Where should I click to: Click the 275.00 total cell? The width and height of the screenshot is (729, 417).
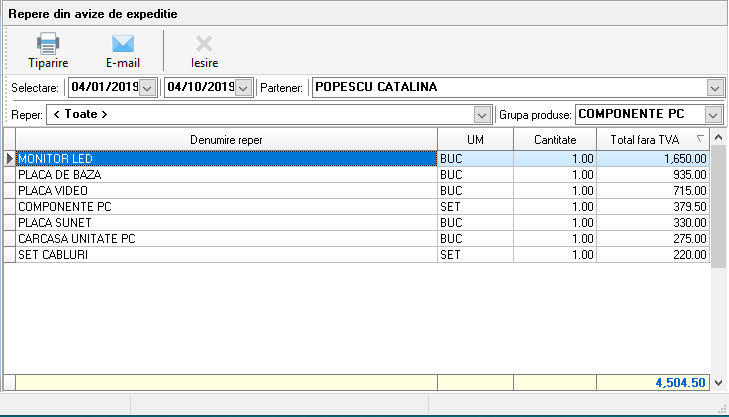click(653, 239)
